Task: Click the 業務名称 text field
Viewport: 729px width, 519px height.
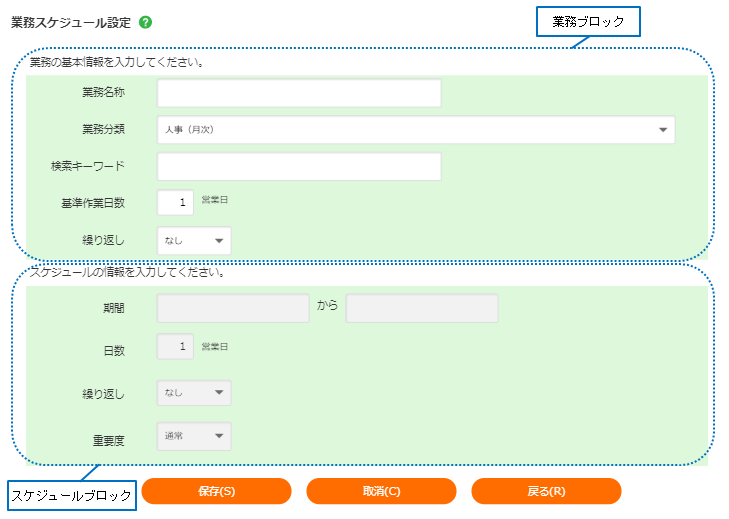Action: pos(299,93)
